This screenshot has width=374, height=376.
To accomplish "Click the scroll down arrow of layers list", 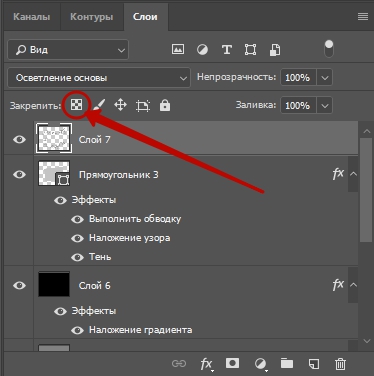I will coord(367,341).
